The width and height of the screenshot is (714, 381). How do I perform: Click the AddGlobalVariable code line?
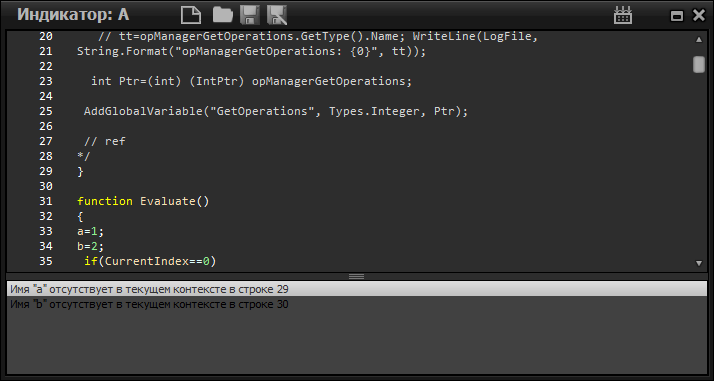point(275,111)
